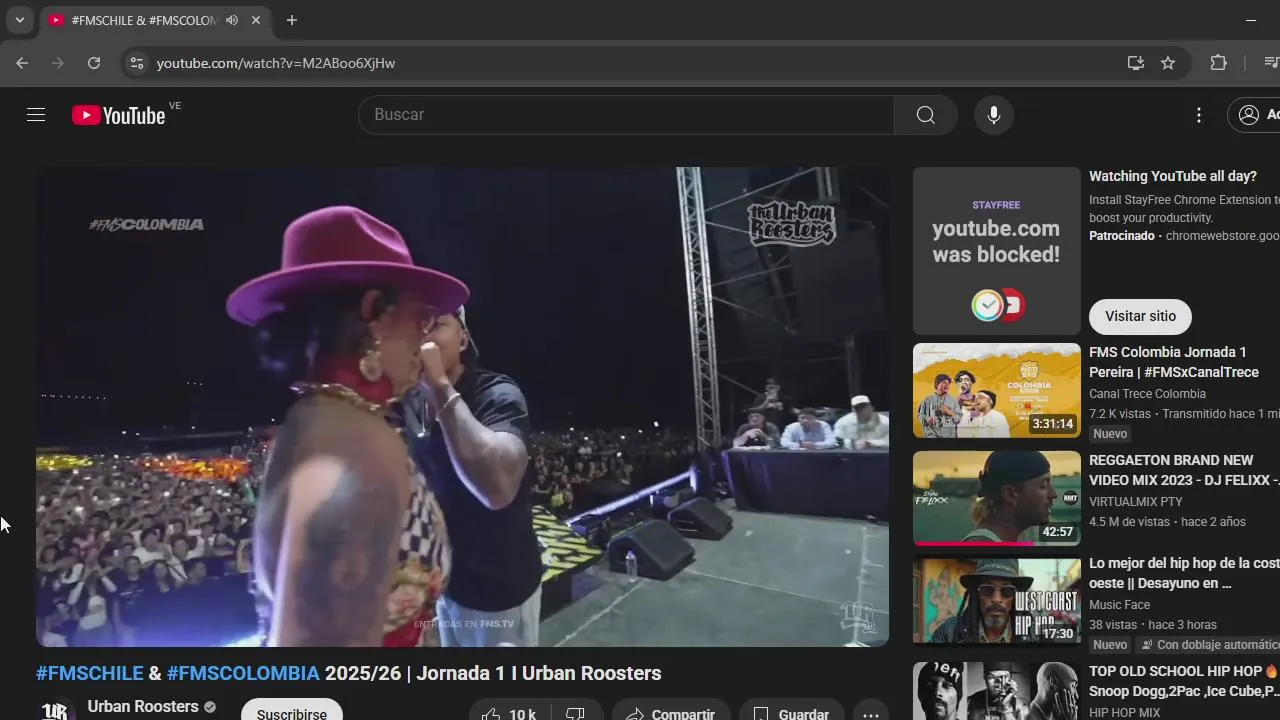Open Canal Trece Colombia channel text
The image size is (1280, 720).
[1147, 394]
